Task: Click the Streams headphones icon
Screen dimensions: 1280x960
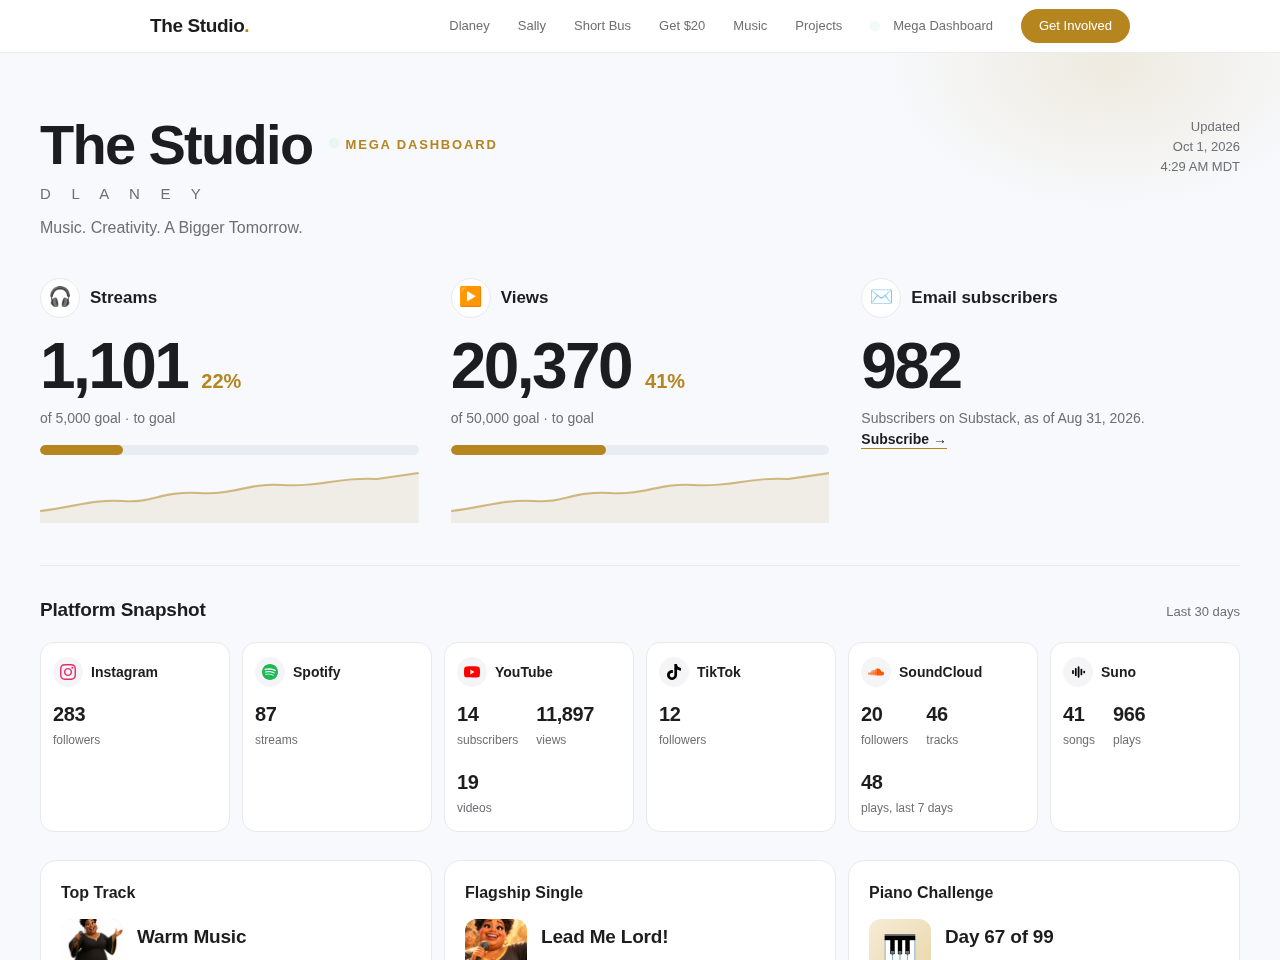Action: click(60, 298)
